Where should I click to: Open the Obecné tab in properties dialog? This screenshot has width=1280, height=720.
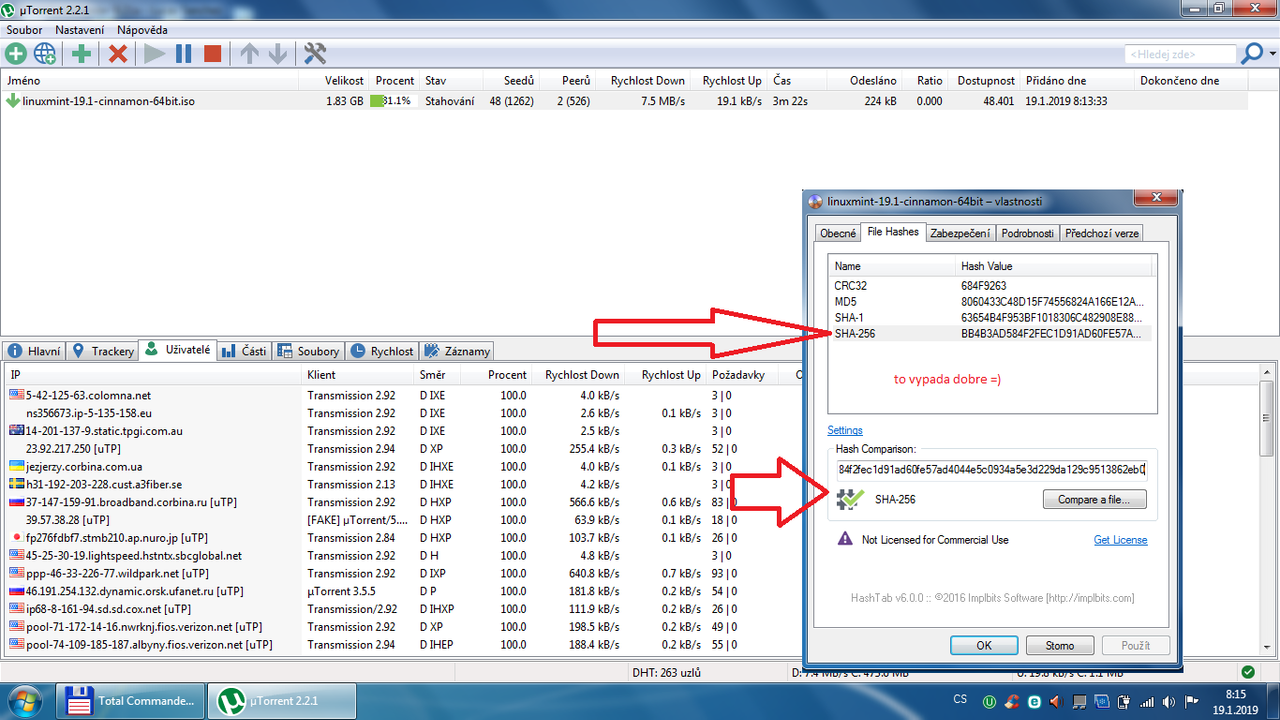click(838, 233)
